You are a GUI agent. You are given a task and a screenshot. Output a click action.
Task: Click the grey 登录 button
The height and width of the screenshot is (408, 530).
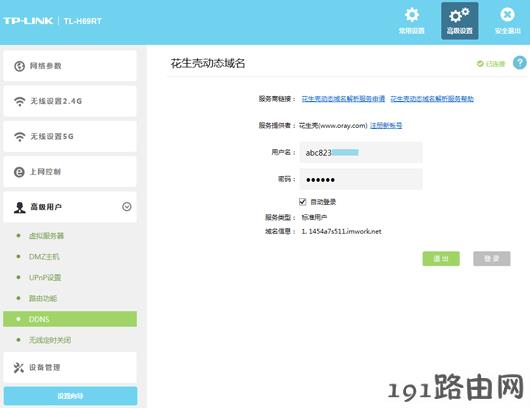(492, 259)
